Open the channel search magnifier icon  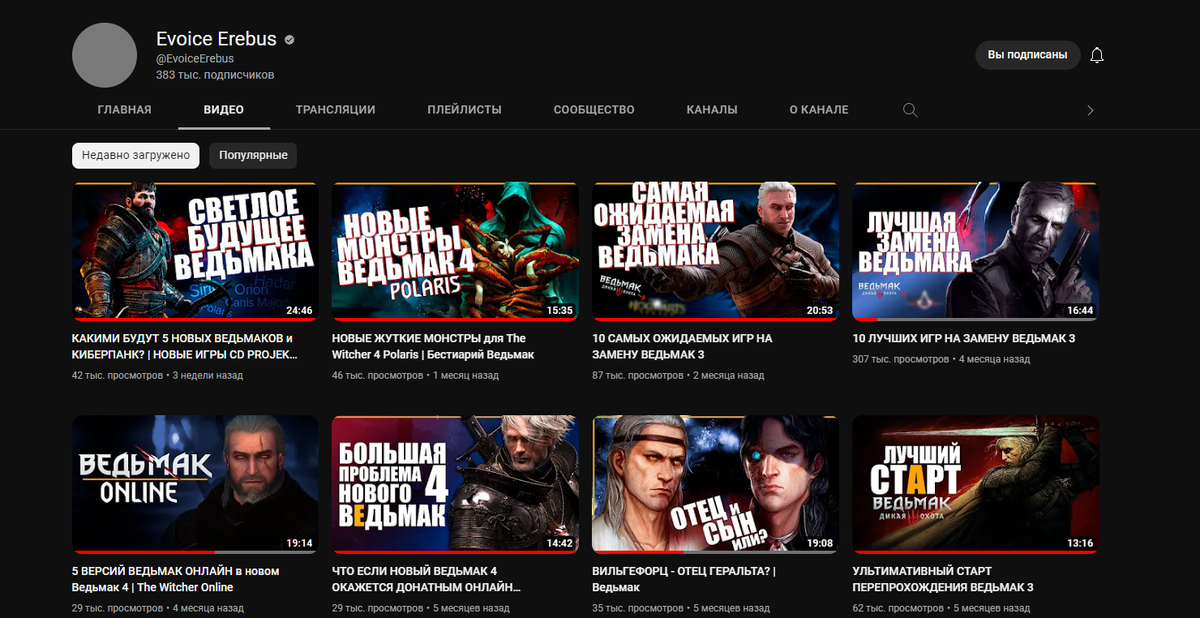pos(910,110)
